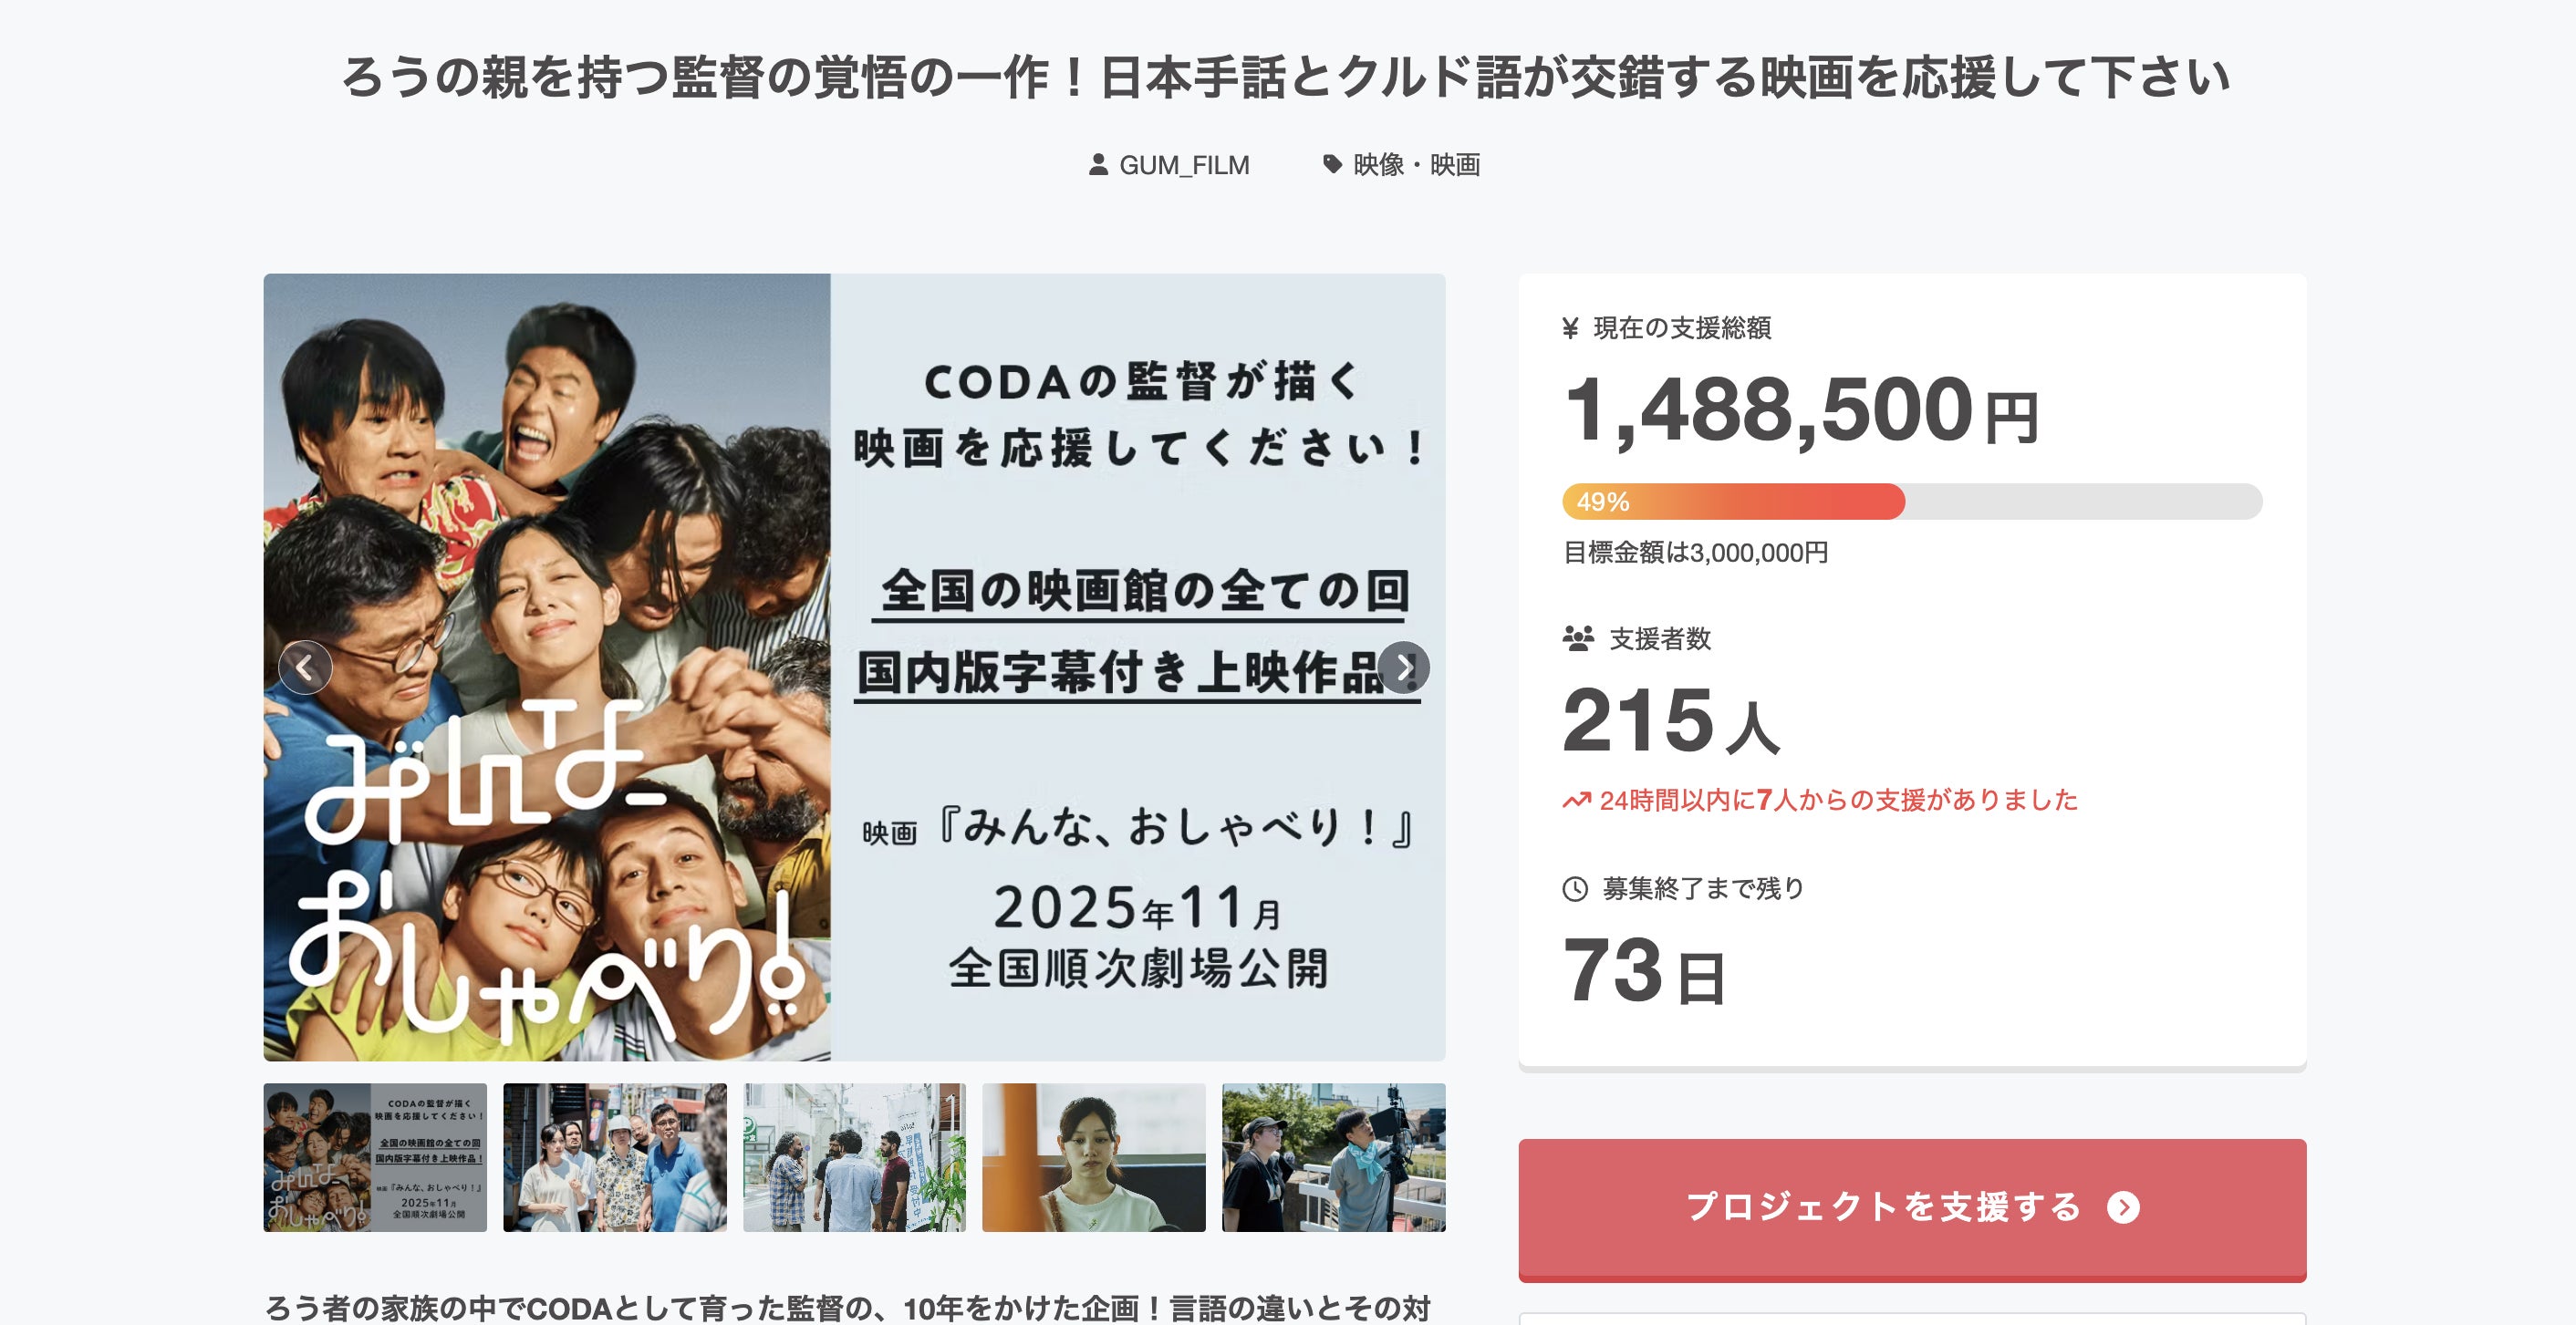2576x1325 pixels.
Task: Select the fifth thumbnail with camera crew
Action: tap(1333, 1157)
